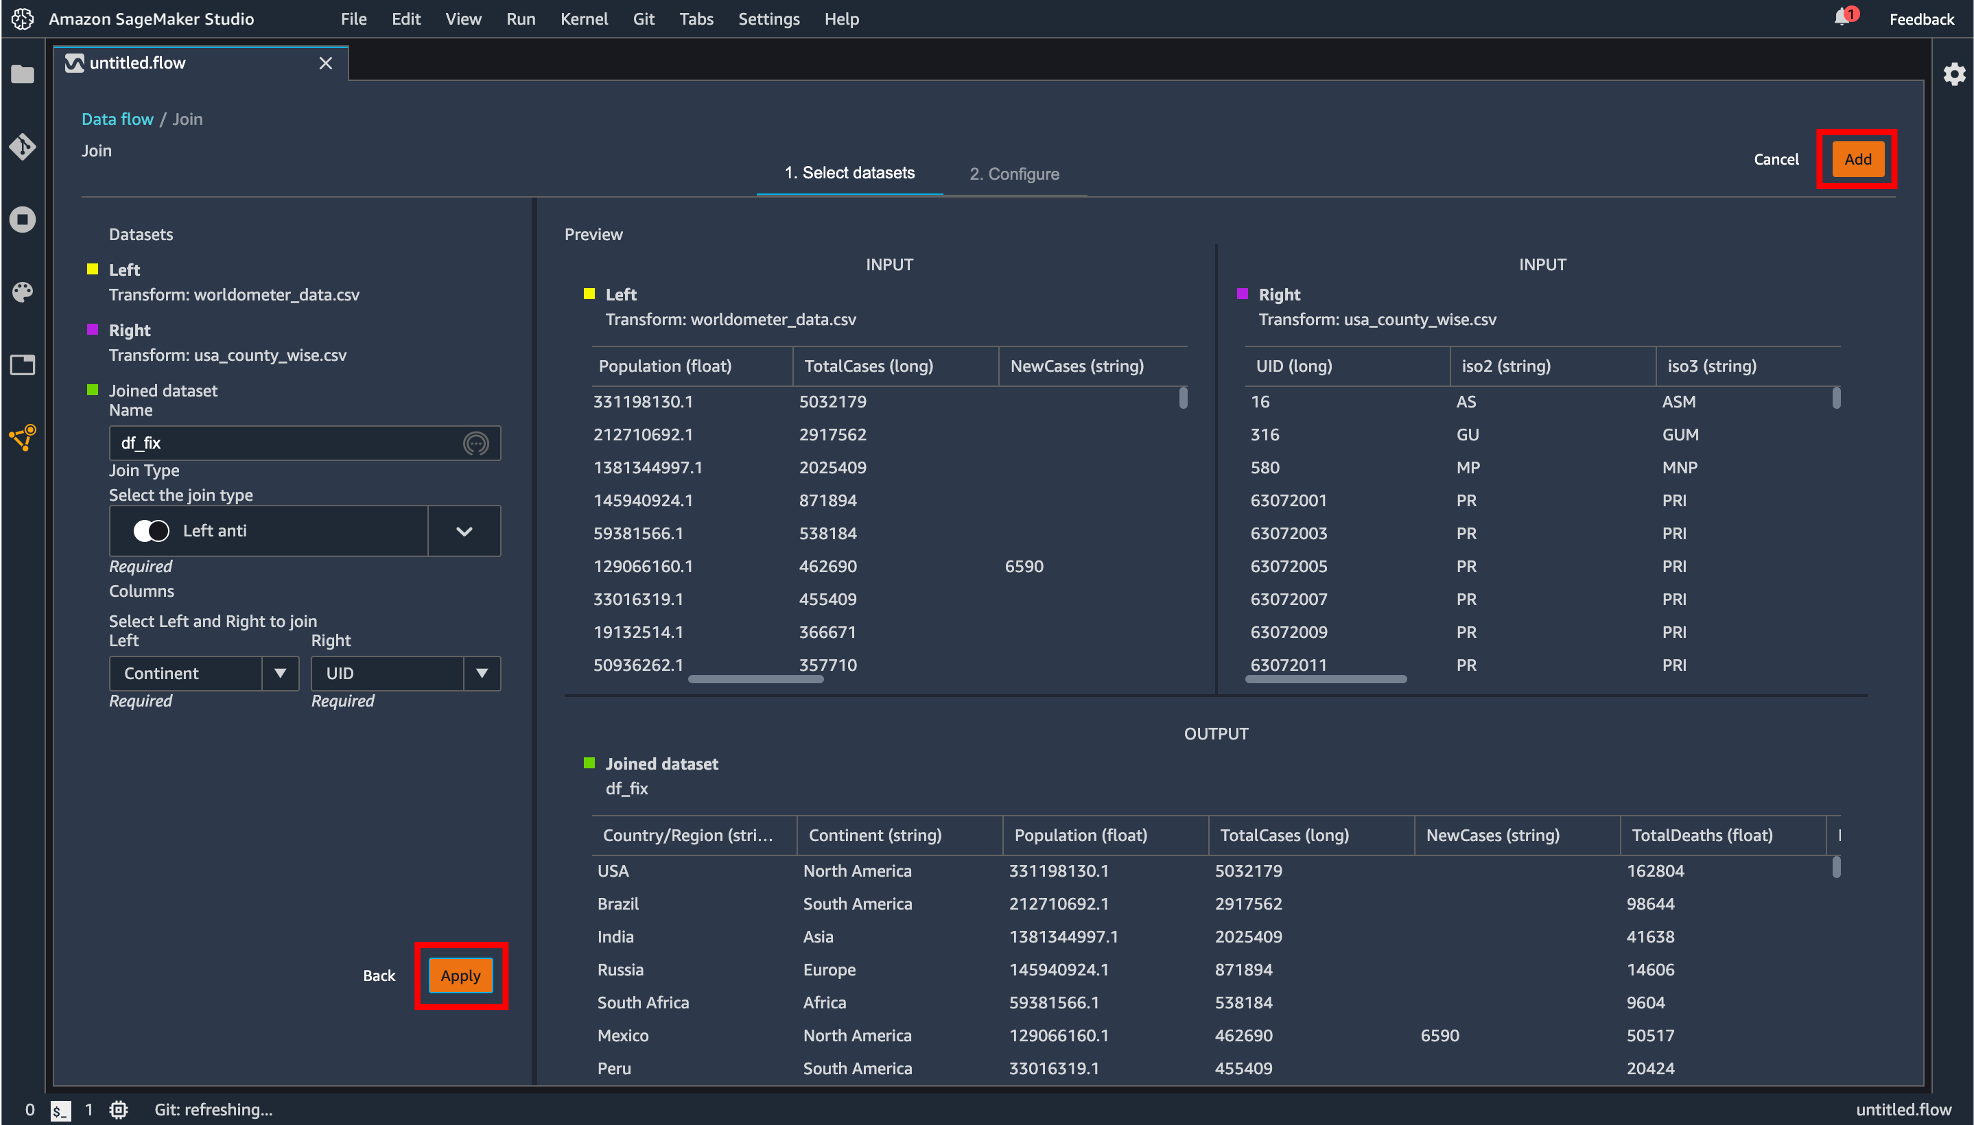The width and height of the screenshot is (1974, 1125).
Task: Click the Cancel button
Action: (x=1776, y=159)
